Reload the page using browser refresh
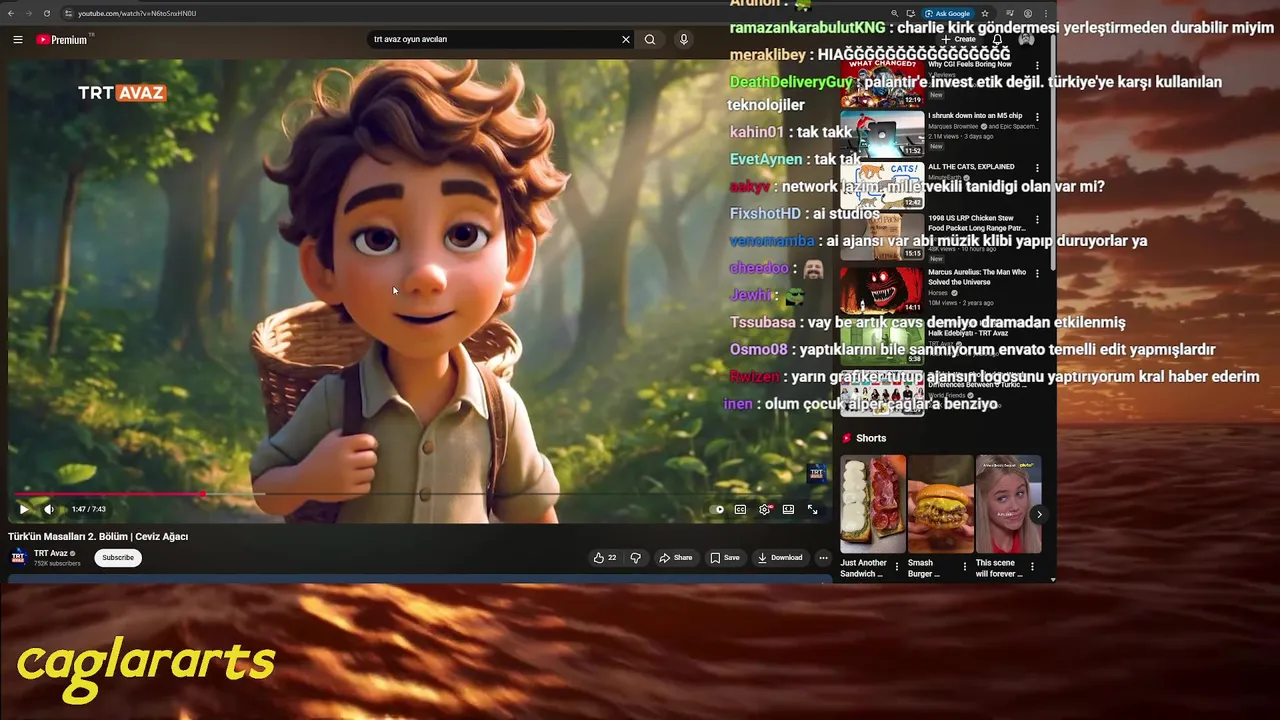 [x=46, y=13]
